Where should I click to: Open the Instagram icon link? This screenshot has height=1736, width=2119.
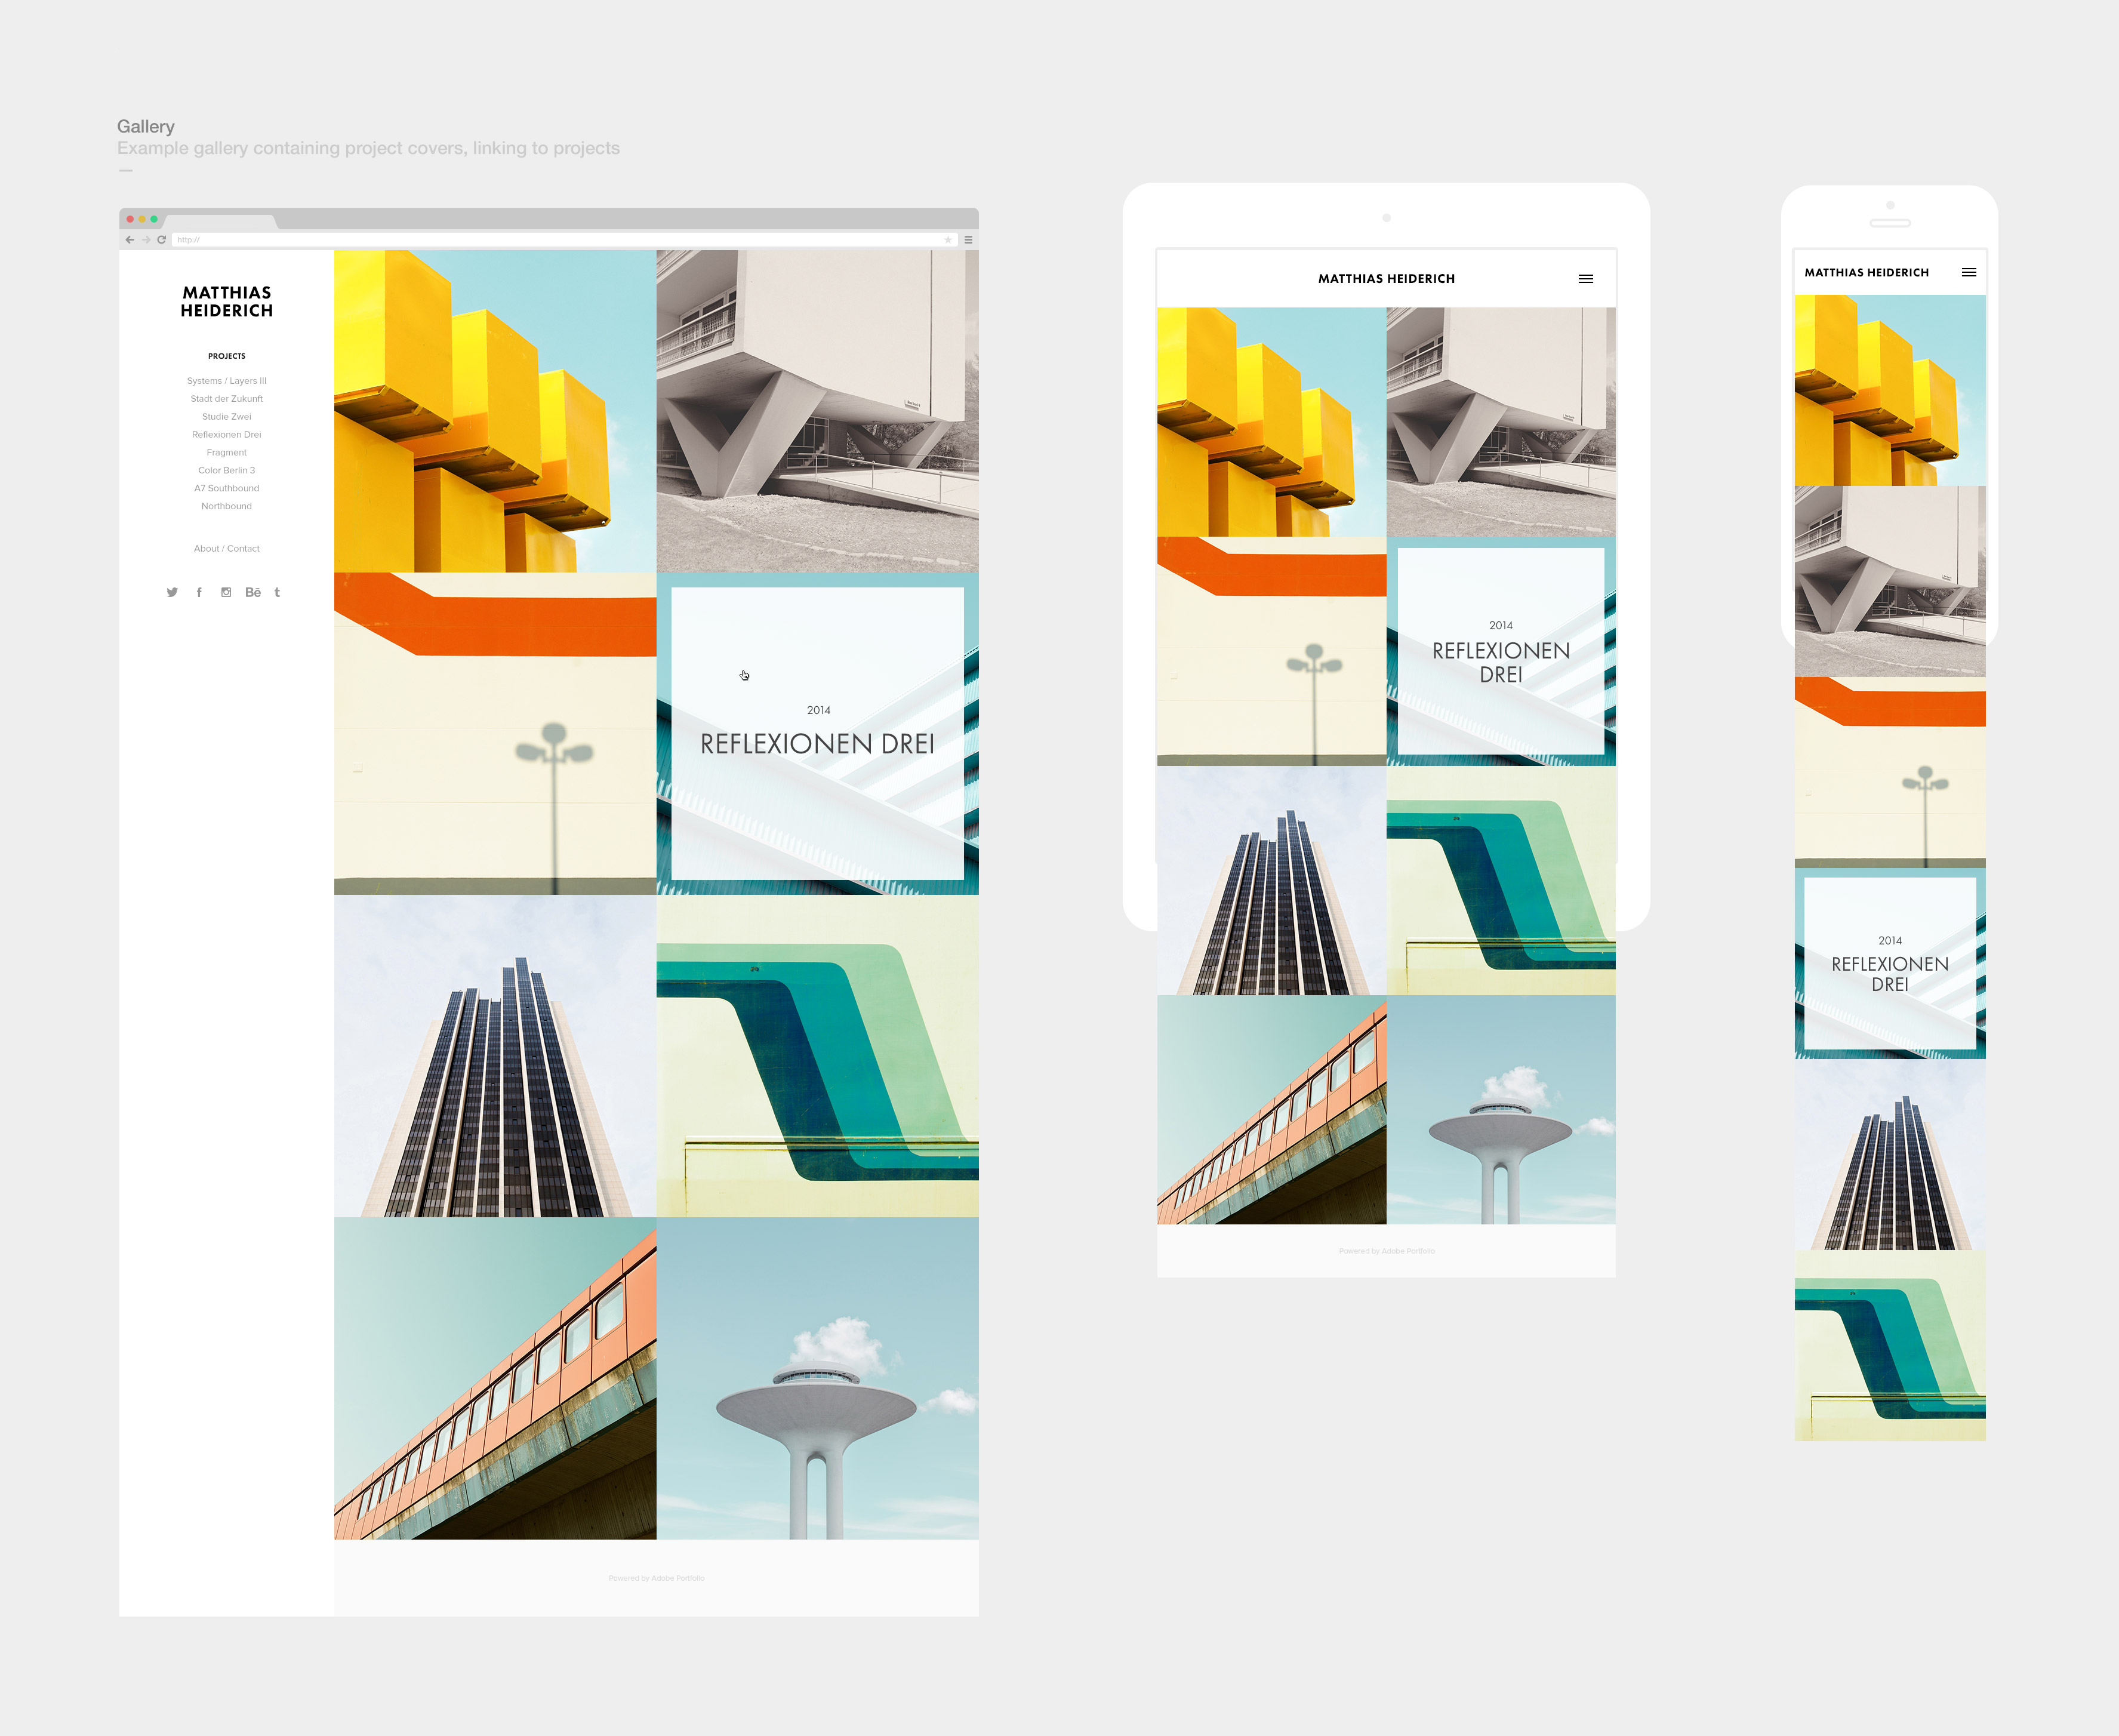click(x=226, y=592)
